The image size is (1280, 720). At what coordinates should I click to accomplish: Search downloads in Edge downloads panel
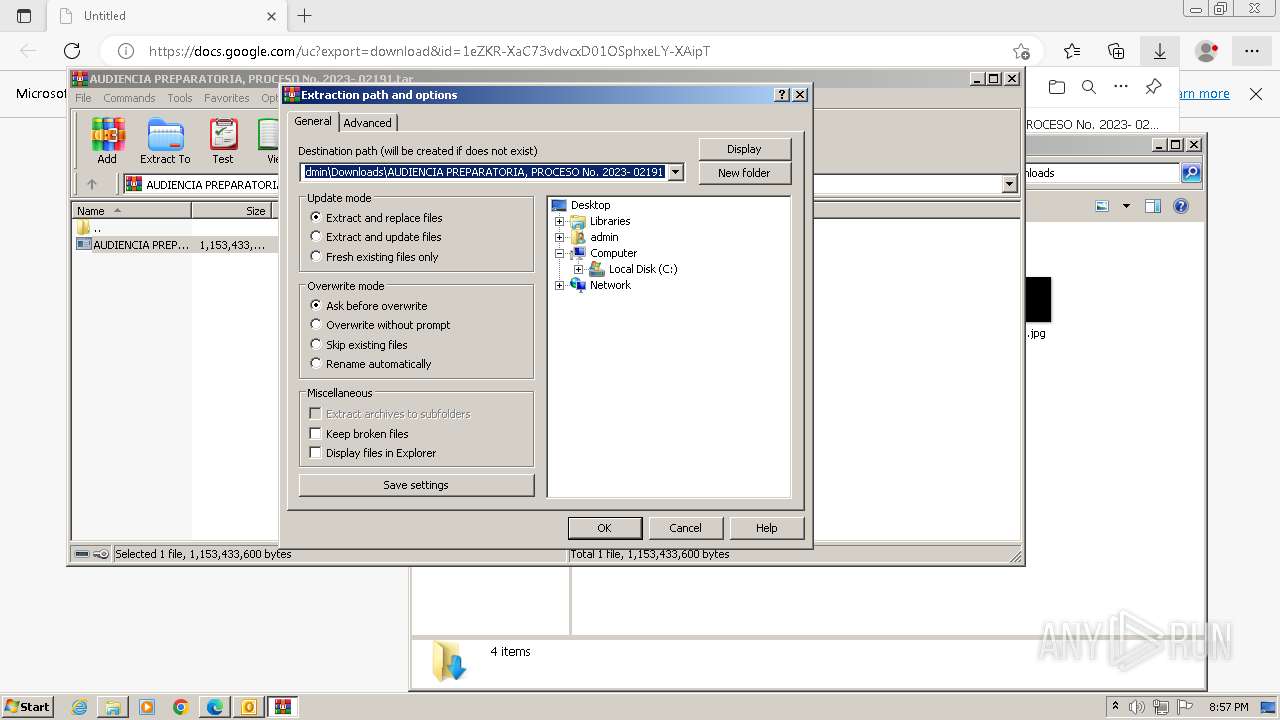coord(1089,87)
